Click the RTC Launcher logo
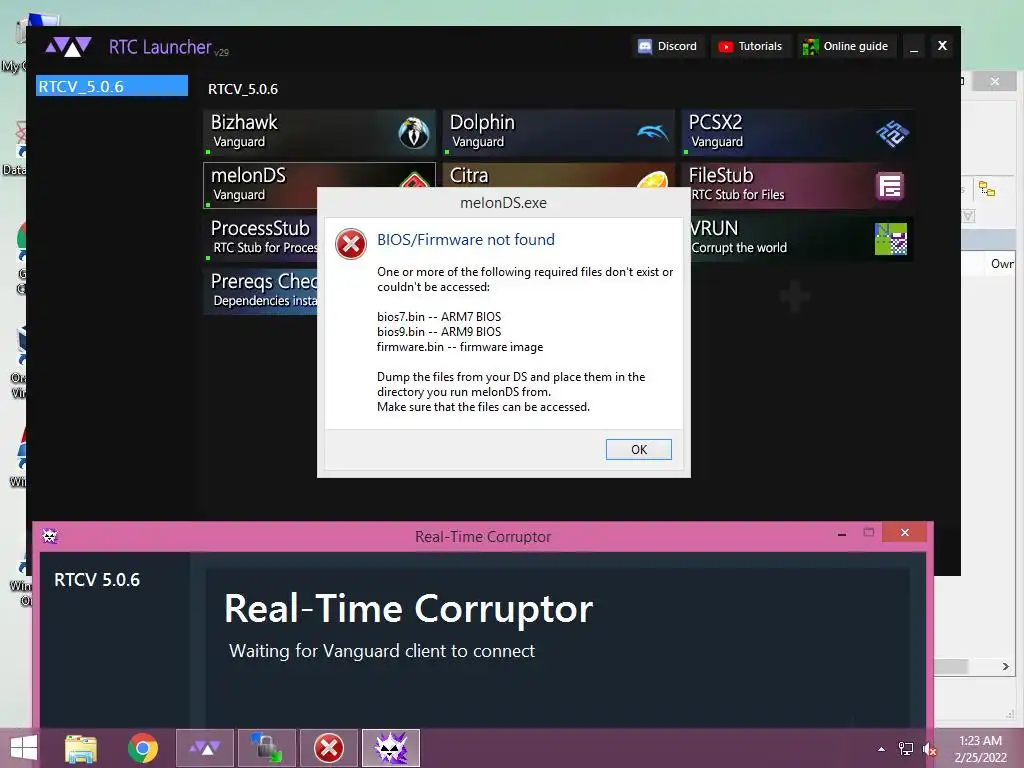The height and width of the screenshot is (768, 1024). [x=68, y=47]
